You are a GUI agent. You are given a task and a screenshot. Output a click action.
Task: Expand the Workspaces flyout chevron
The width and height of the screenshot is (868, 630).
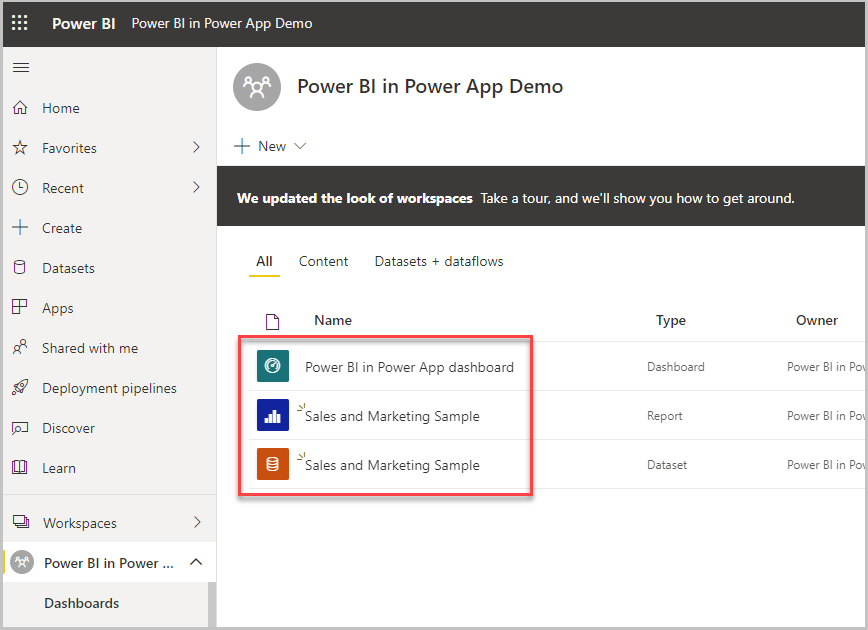[x=196, y=523]
